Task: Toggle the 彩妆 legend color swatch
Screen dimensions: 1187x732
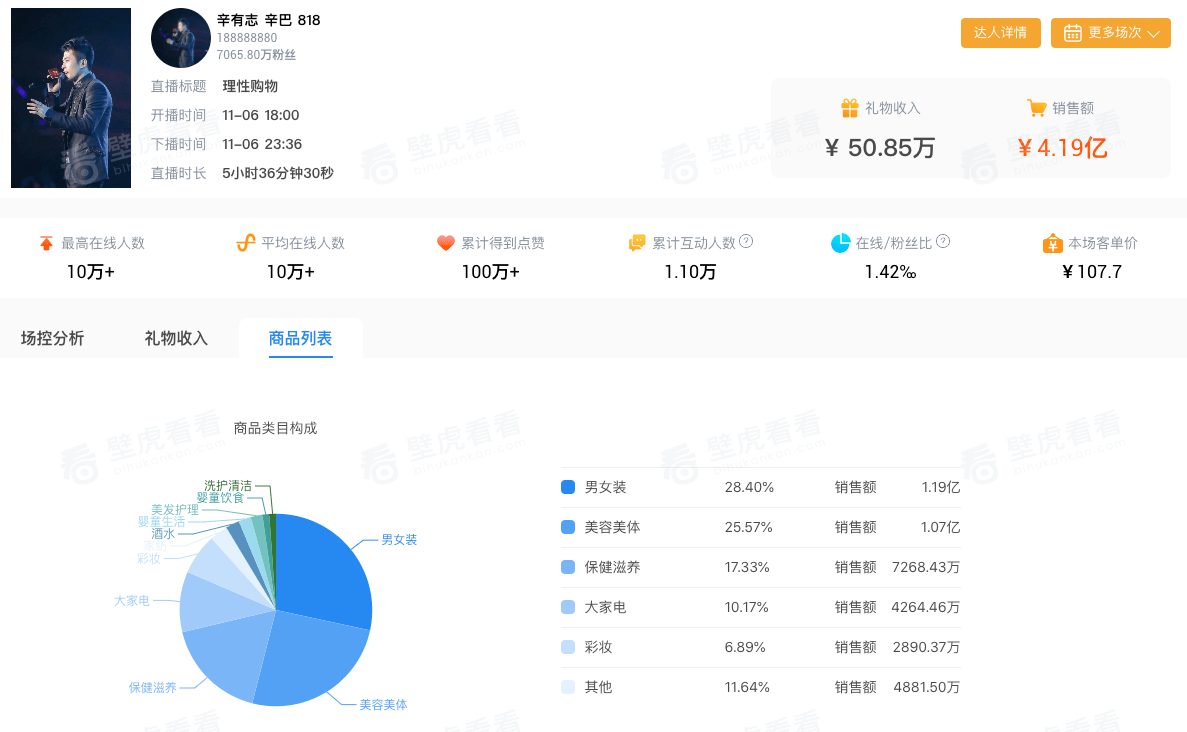Action: click(x=568, y=647)
